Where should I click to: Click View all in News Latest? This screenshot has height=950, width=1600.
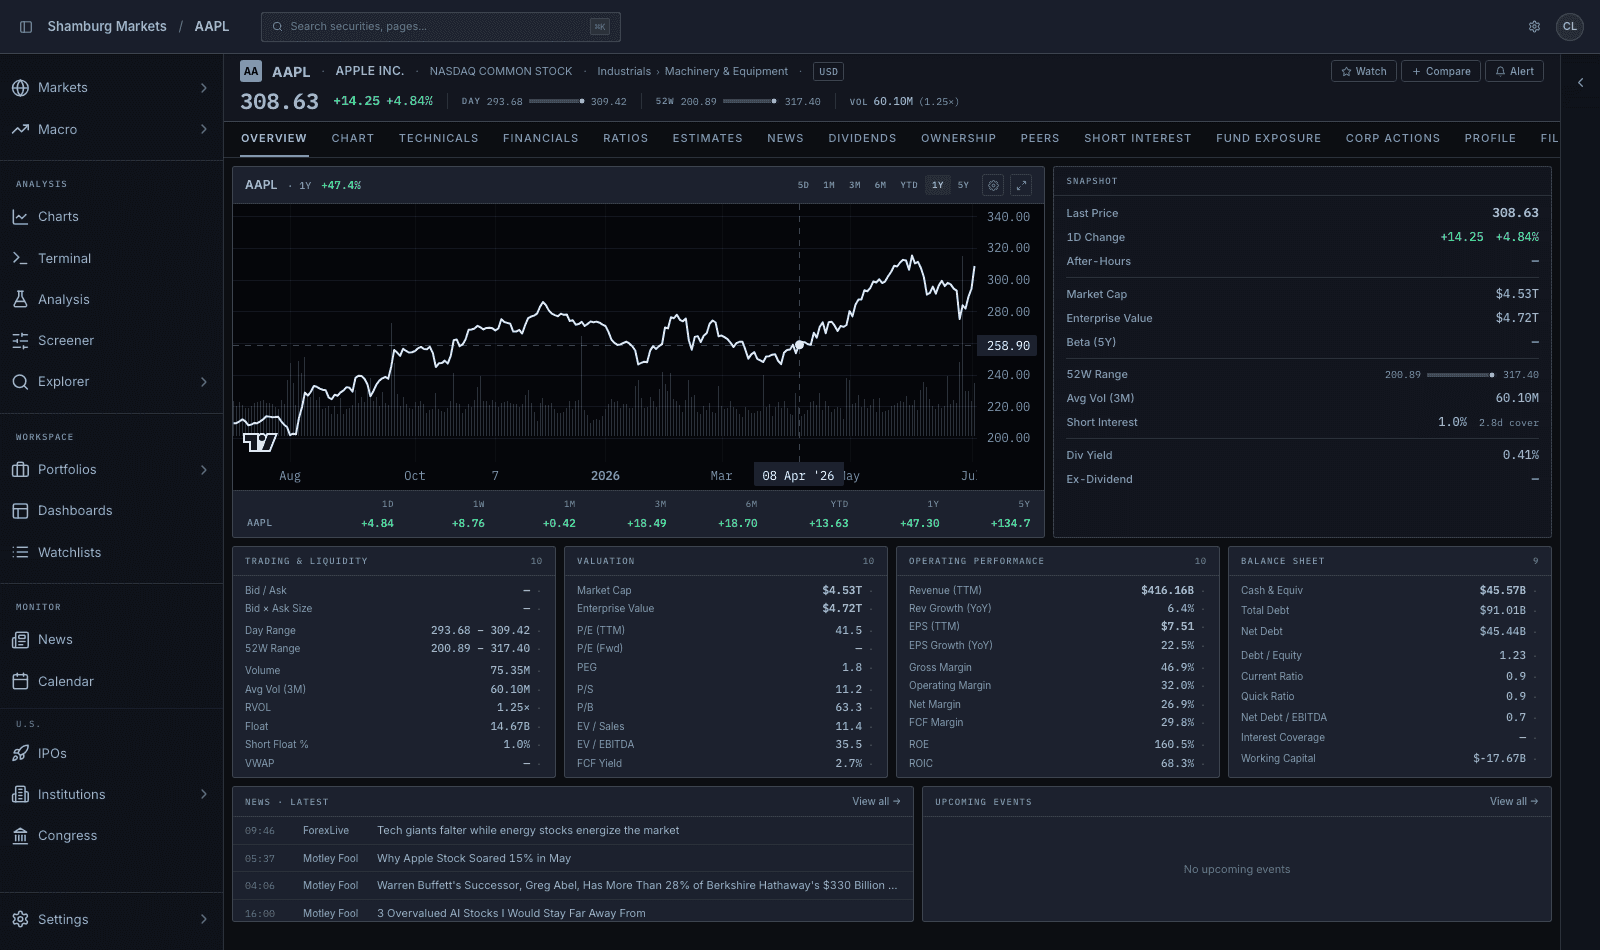coord(876,801)
